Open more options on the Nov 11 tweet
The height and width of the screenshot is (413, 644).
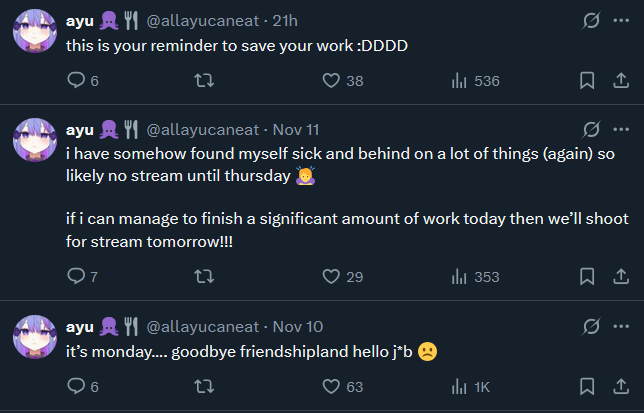[x=620, y=129]
